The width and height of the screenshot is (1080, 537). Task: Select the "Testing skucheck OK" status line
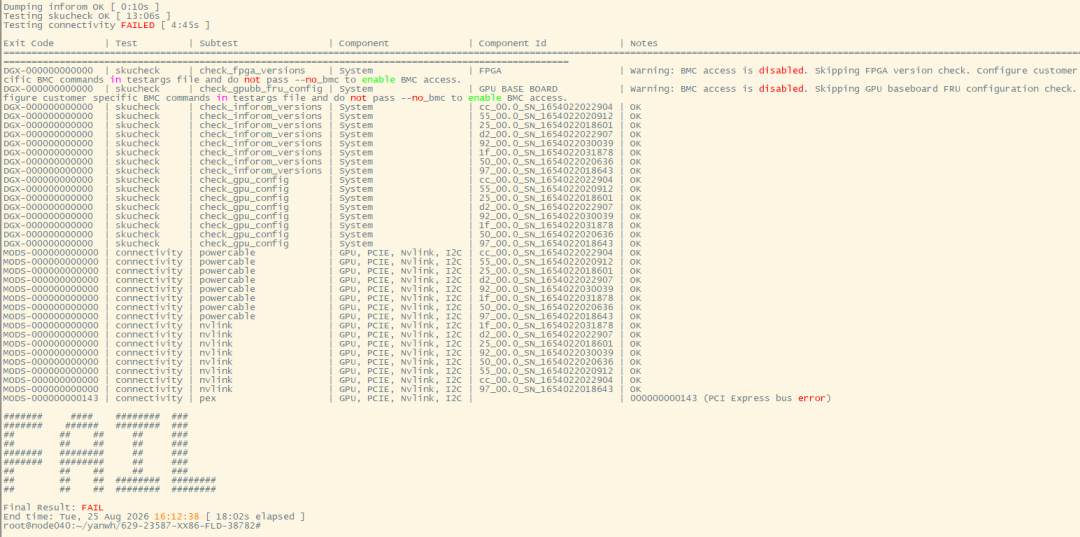pos(87,15)
